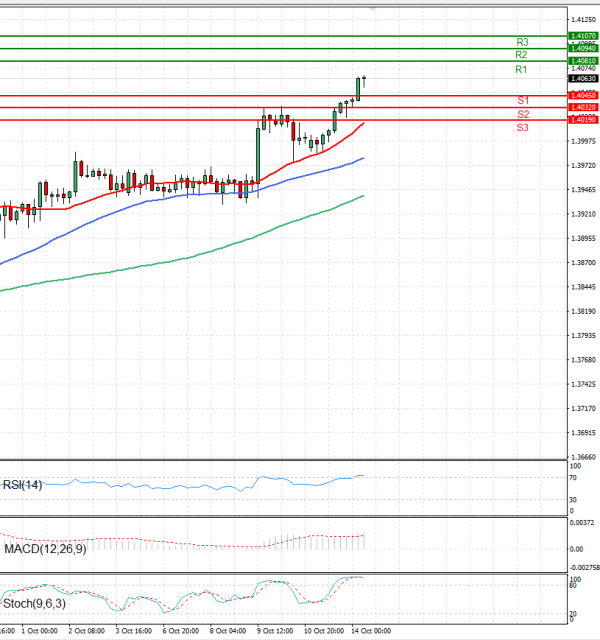Click the black 1.40630 current price tag

tap(583, 78)
